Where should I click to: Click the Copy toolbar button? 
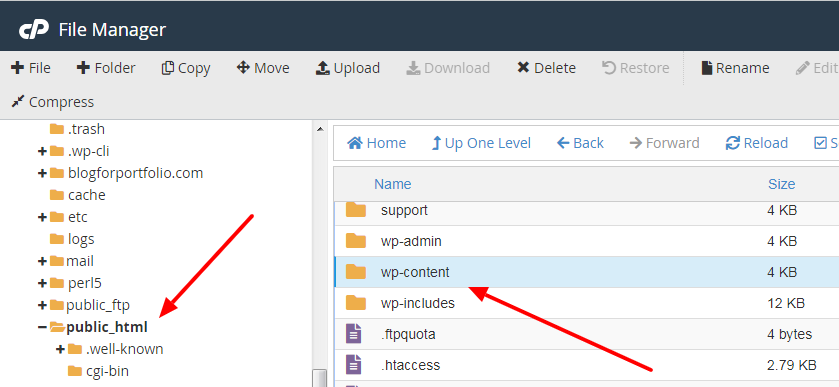tap(186, 68)
